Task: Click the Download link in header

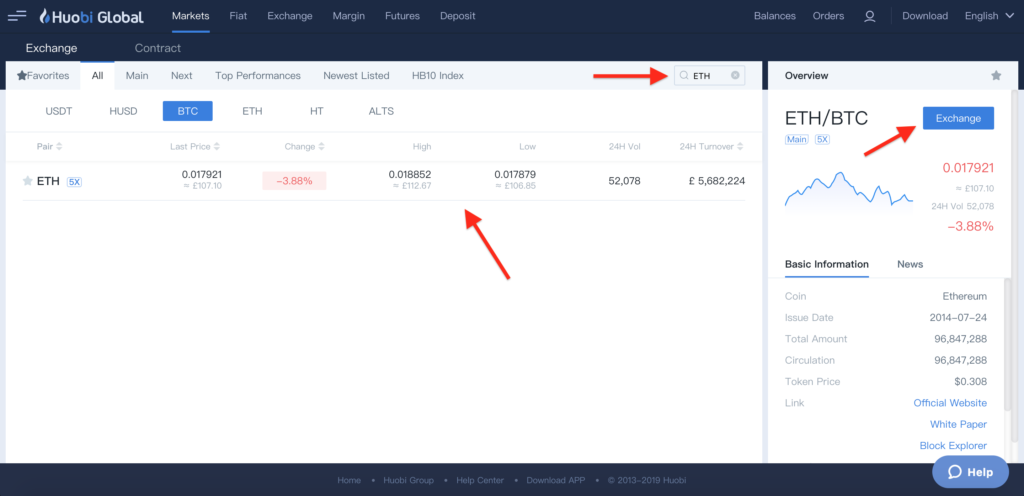Action: (925, 16)
